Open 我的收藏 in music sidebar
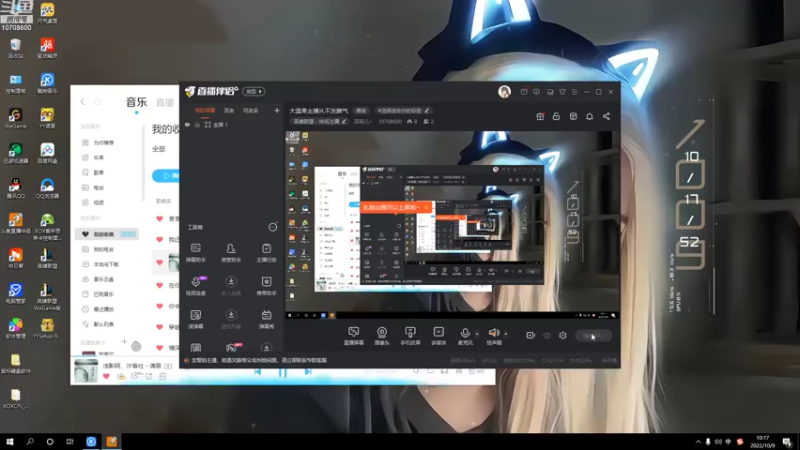This screenshot has width=800, height=450. (x=107, y=234)
